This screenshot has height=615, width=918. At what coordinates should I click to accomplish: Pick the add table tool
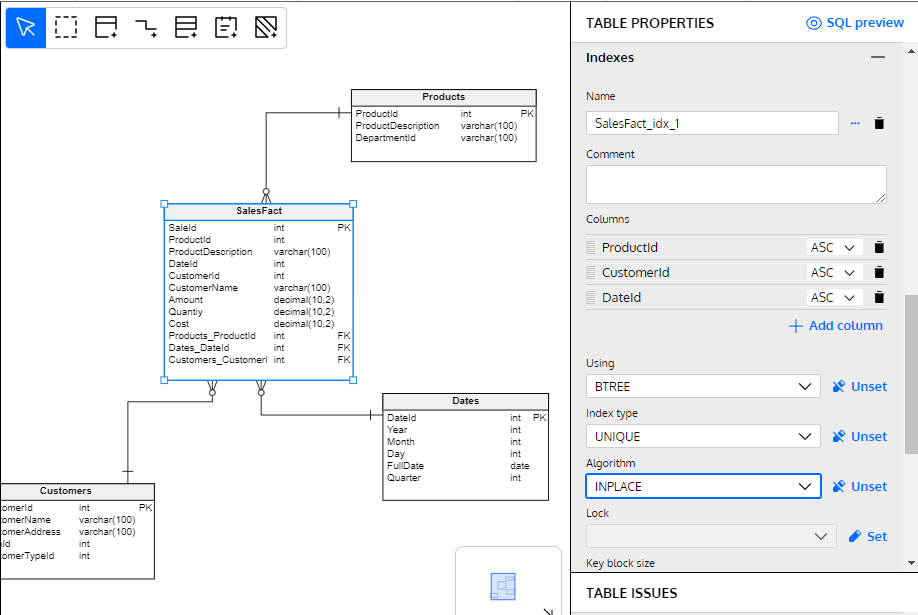point(106,28)
